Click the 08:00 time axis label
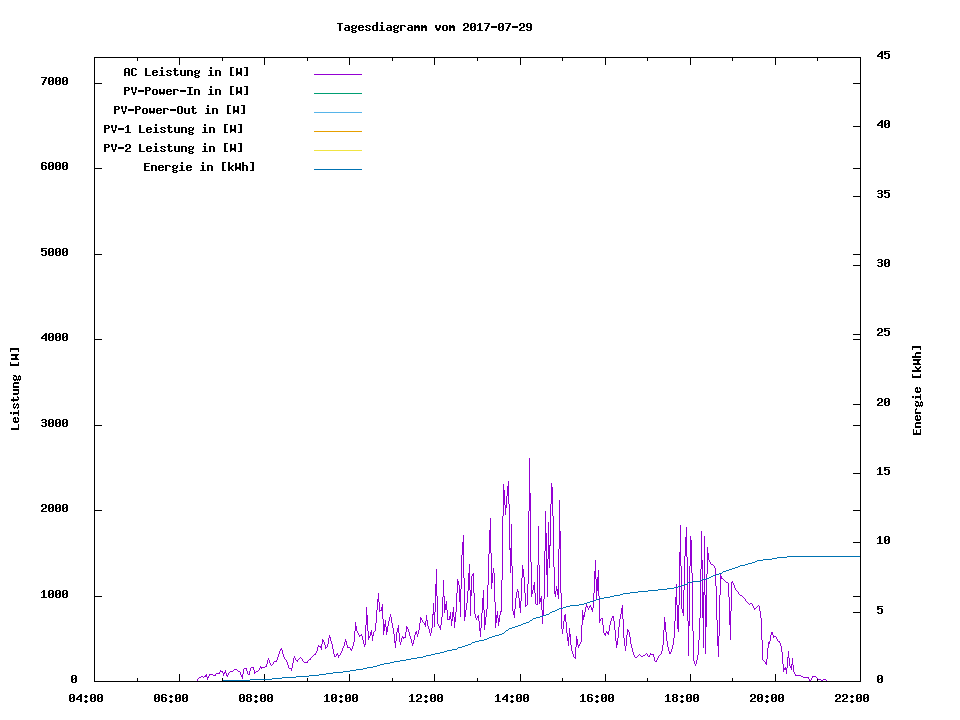Image resolution: width=960 pixels, height=720 pixels. click(257, 698)
